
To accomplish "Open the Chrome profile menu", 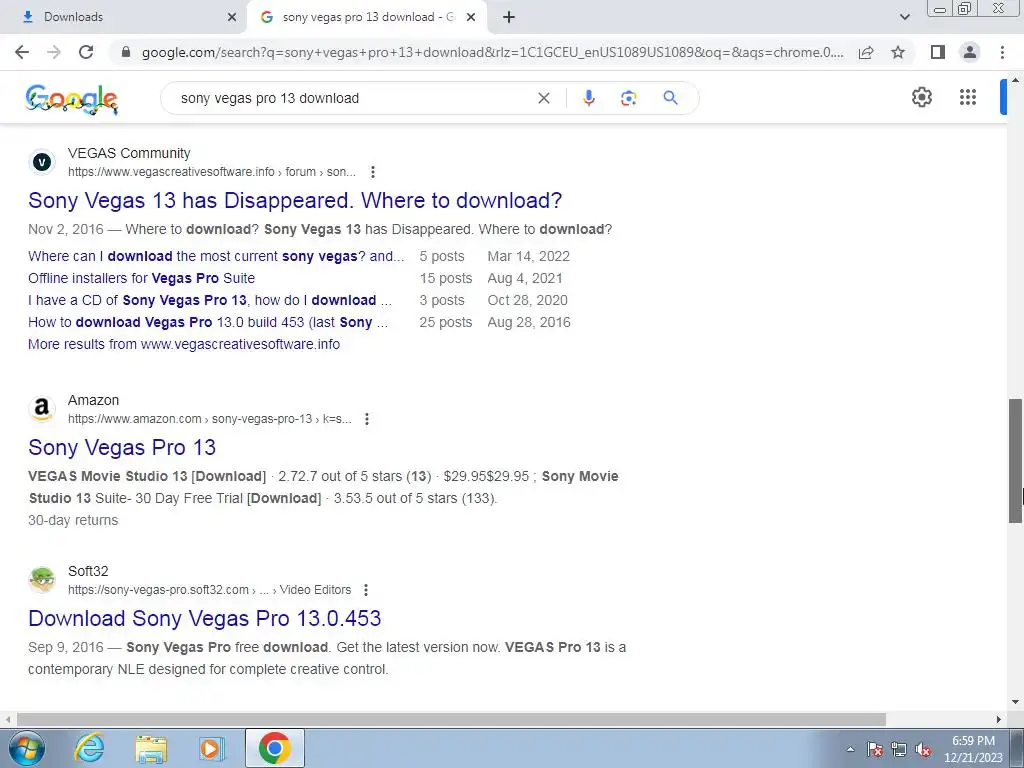I will point(970,52).
